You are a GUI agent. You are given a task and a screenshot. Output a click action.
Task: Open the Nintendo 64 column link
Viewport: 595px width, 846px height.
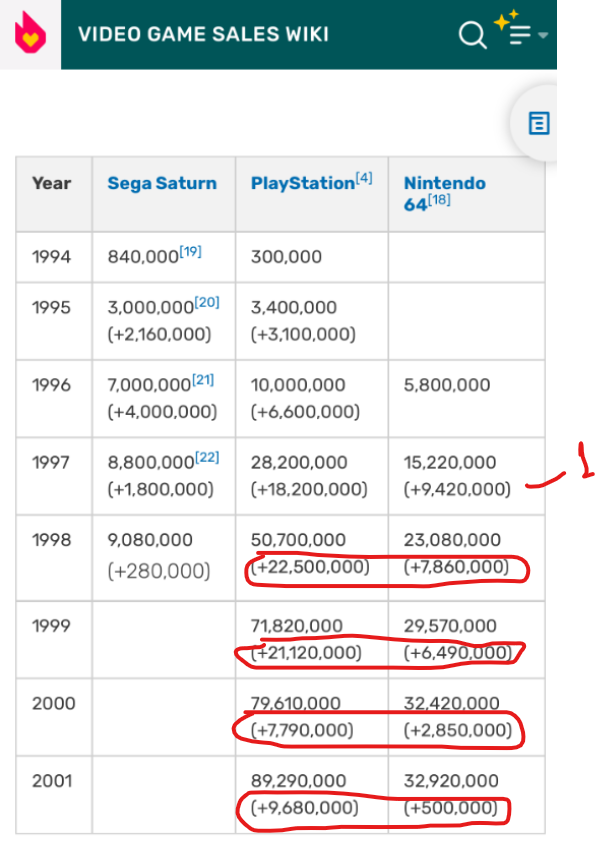(x=444, y=193)
